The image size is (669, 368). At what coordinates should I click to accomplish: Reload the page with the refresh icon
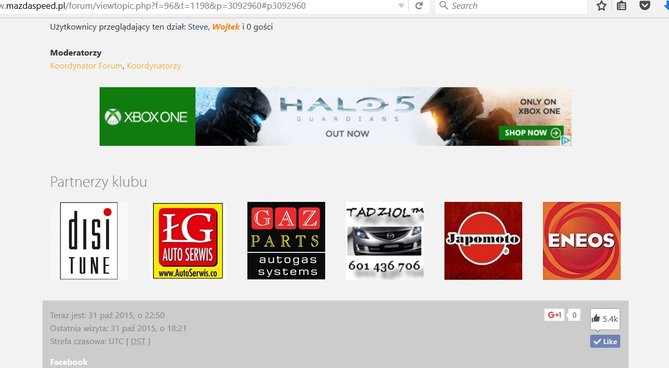[419, 6]
